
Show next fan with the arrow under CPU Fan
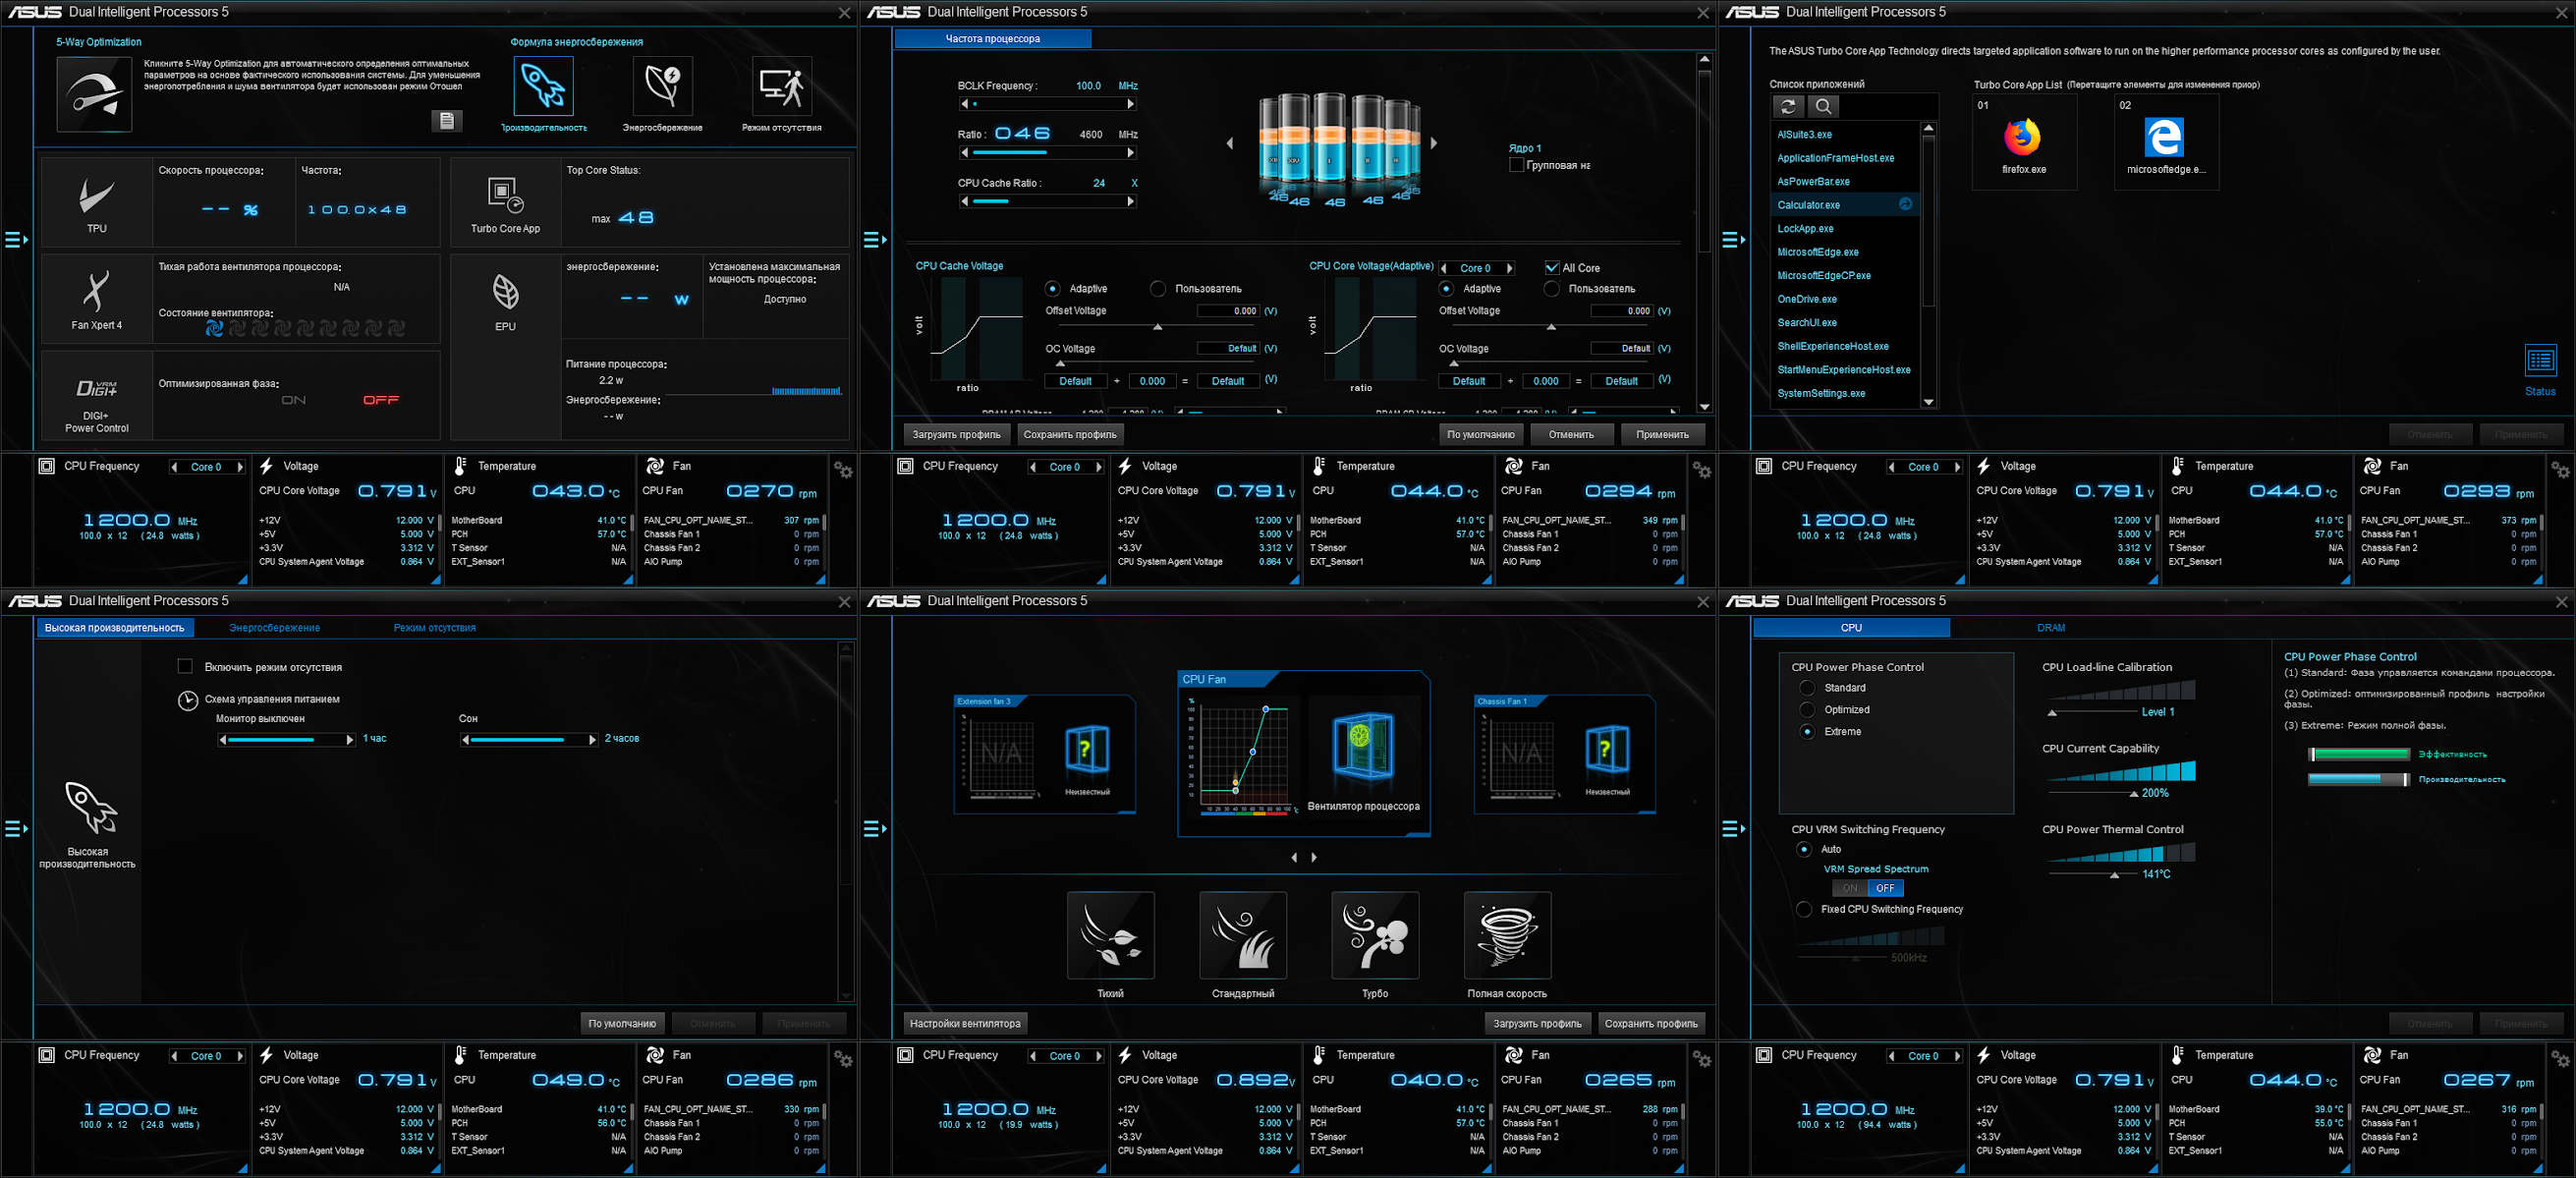pyautogui.click(x=1314, y=857)
